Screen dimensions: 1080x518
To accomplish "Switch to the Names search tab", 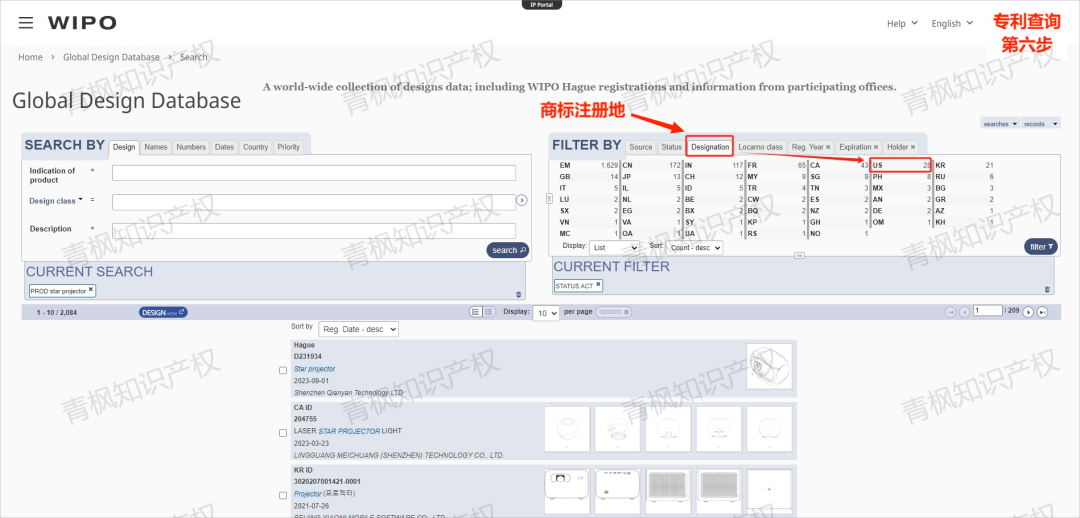I will pyautogui.click(x=156, y=147).
